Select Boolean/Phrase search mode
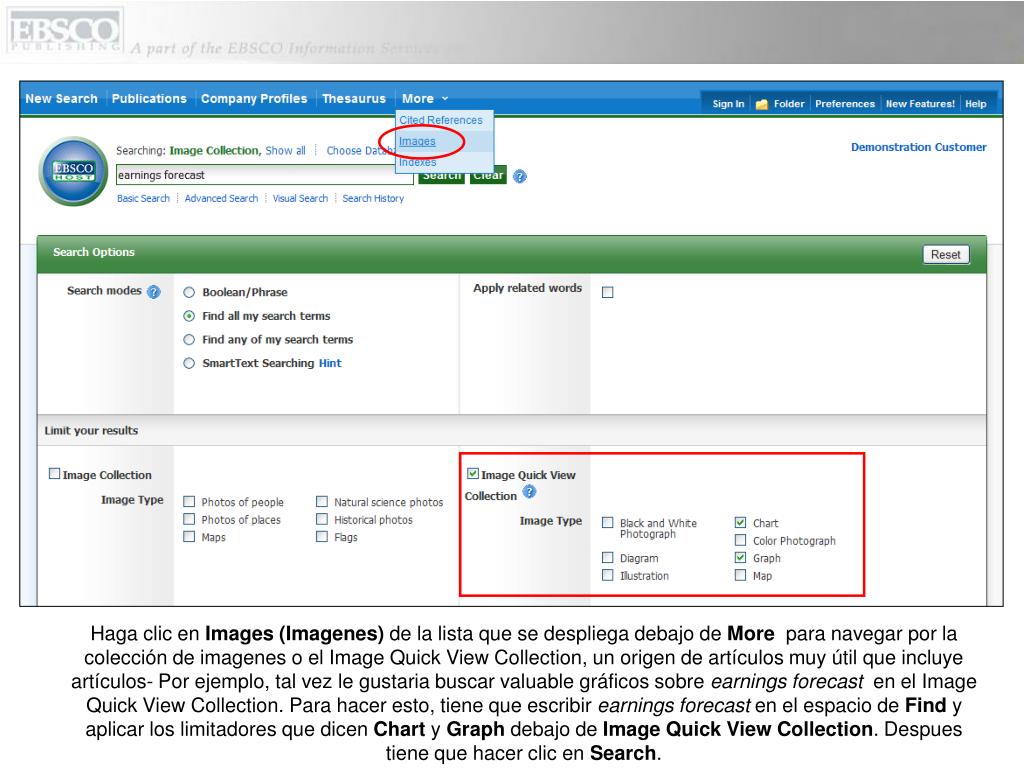 (189, 293)
